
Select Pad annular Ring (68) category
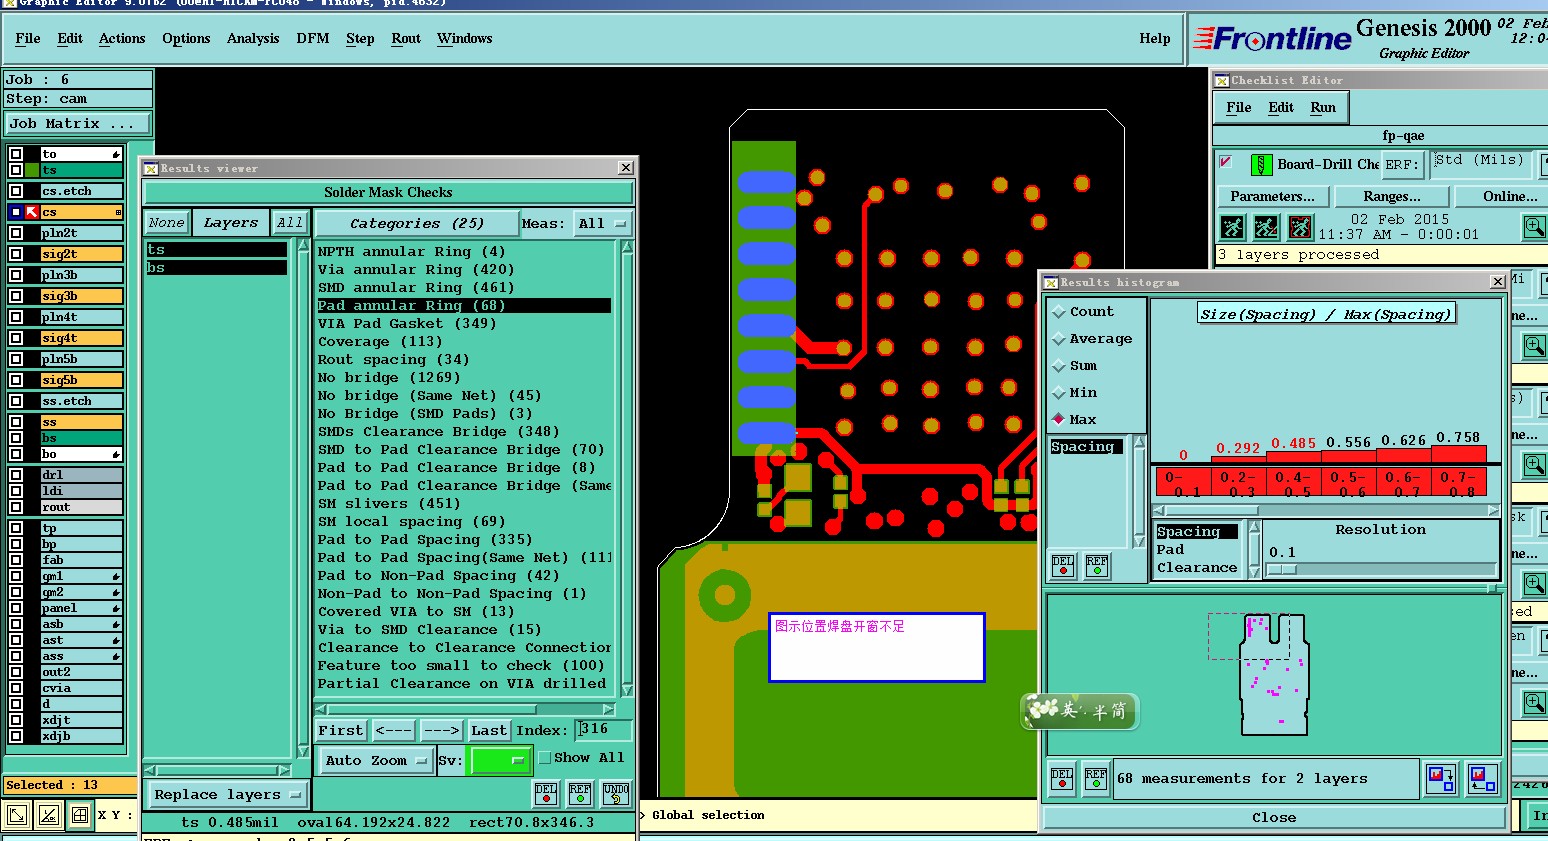(464, 305)
